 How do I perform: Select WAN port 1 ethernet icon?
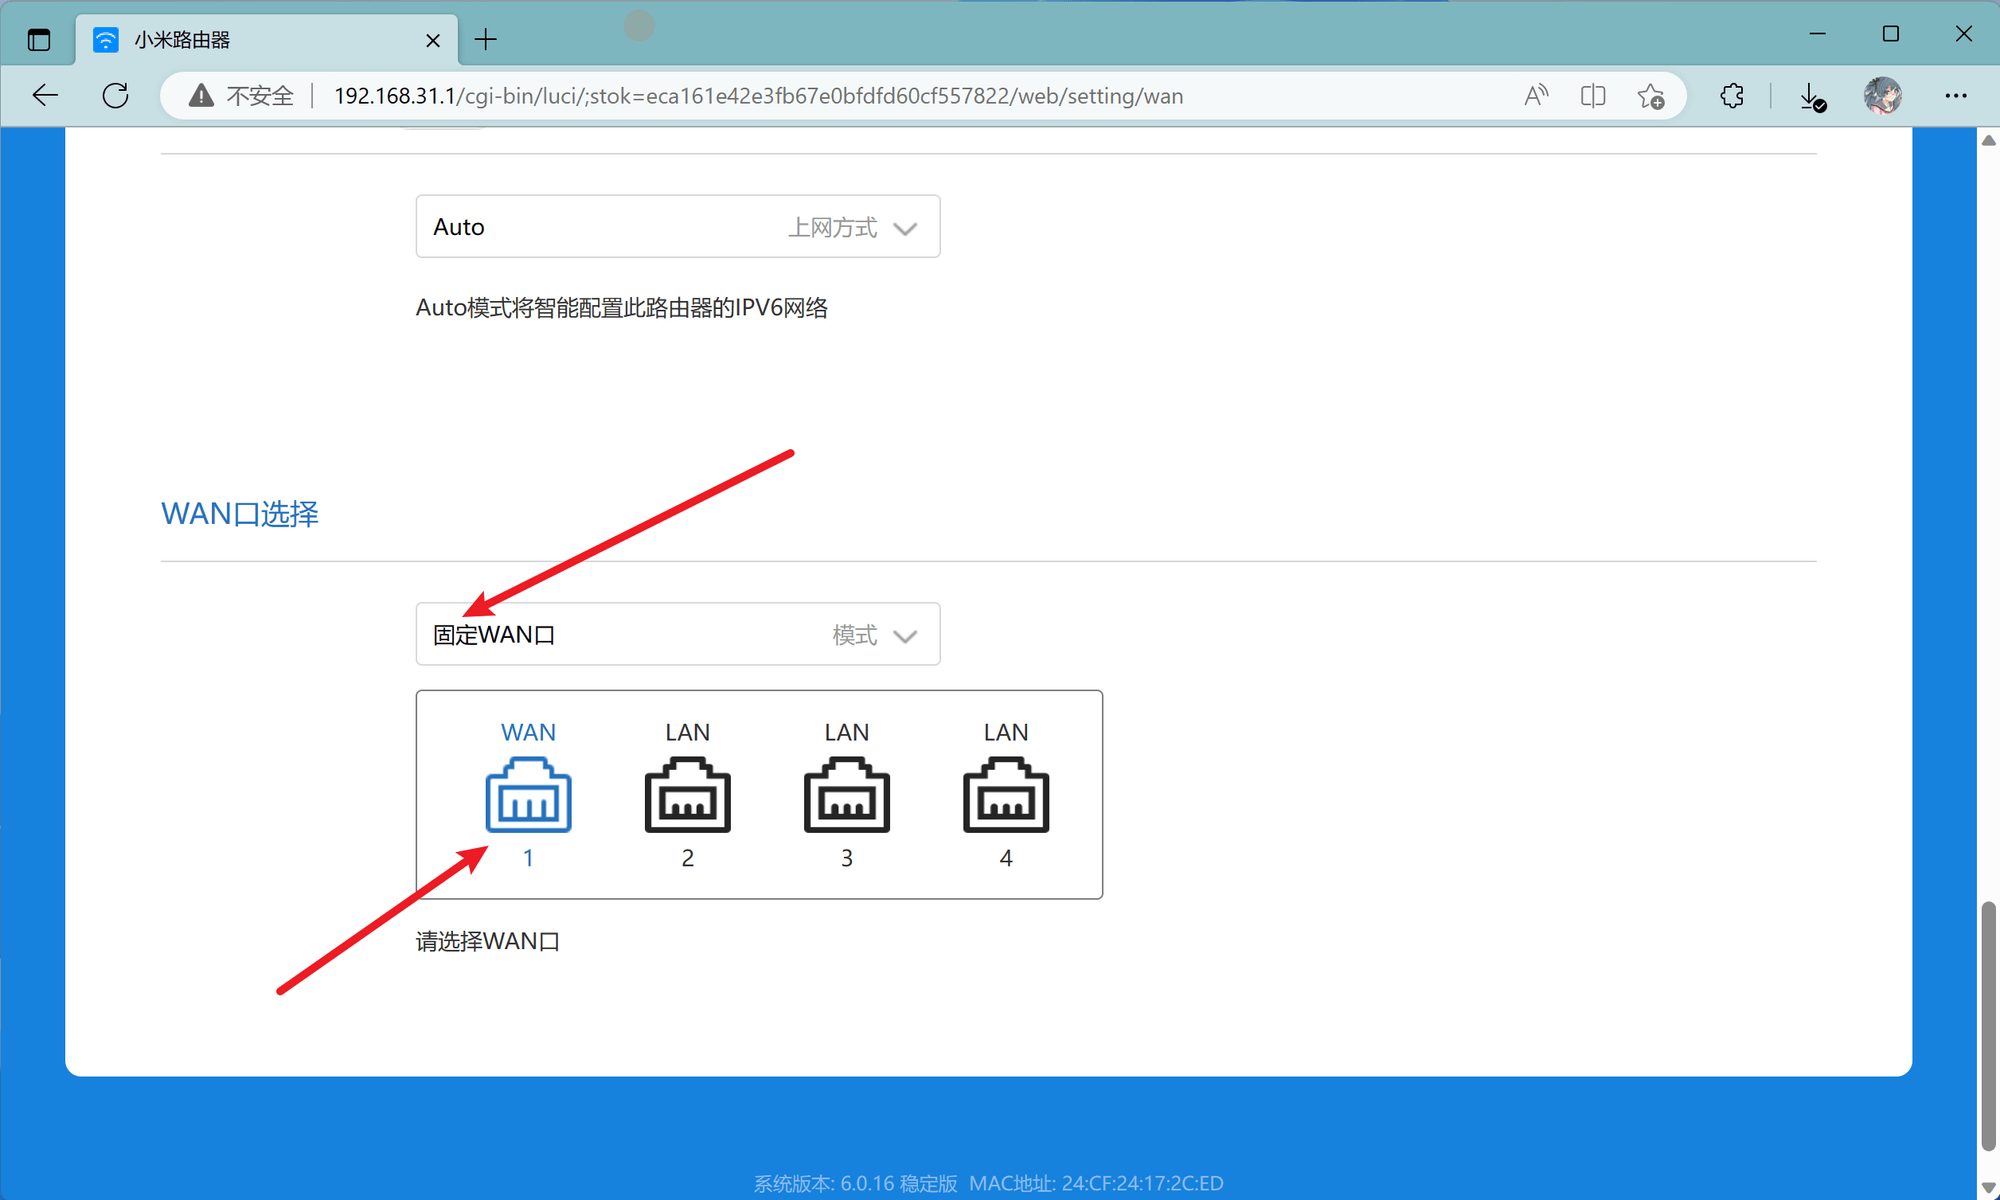coord(528,796)
